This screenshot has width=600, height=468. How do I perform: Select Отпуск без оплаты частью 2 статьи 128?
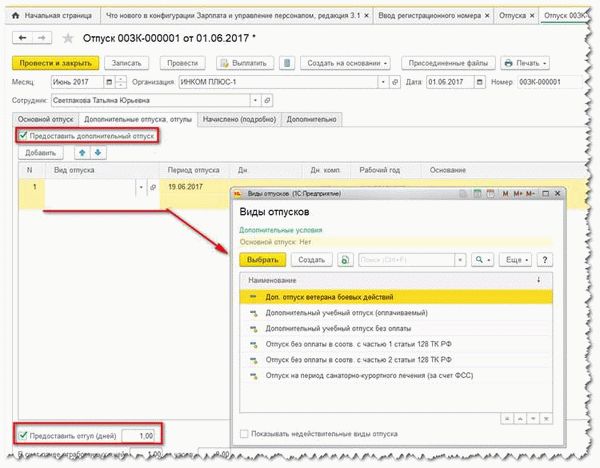coord(396,360)
